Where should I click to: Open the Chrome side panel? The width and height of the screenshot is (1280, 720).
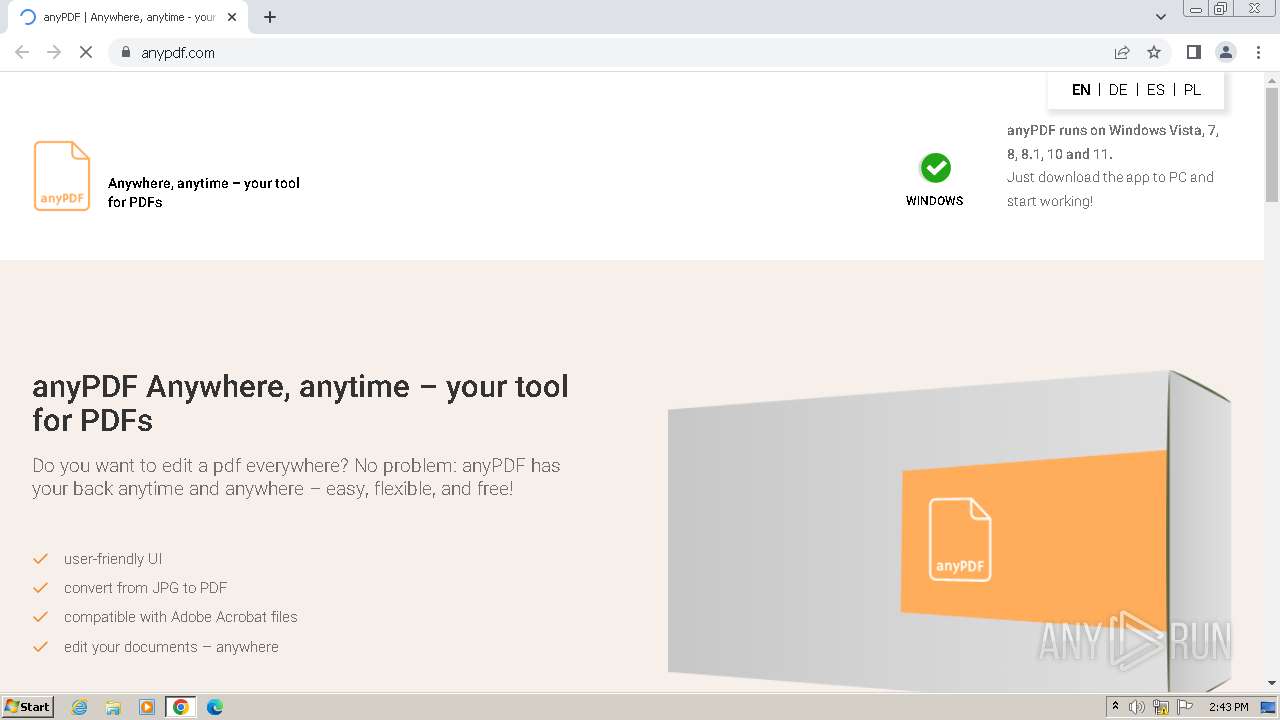(x=1193, y=52)
